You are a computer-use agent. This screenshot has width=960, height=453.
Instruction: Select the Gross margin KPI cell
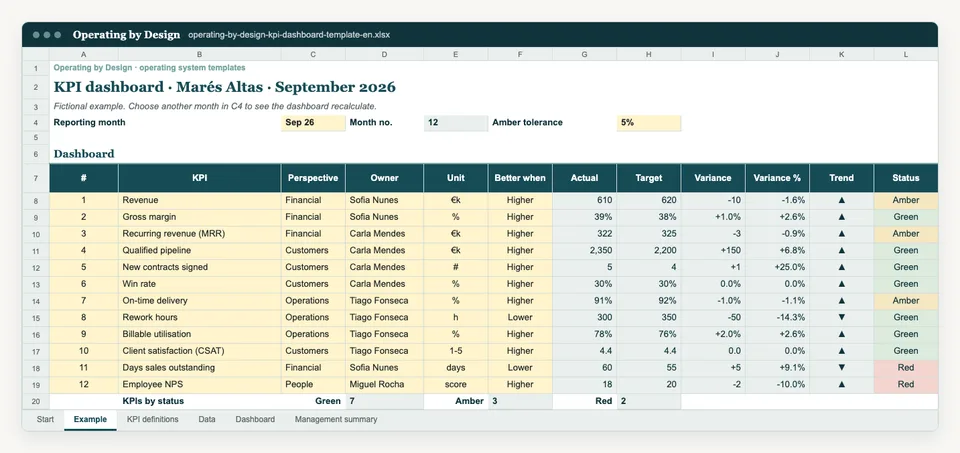click(200, 217)
